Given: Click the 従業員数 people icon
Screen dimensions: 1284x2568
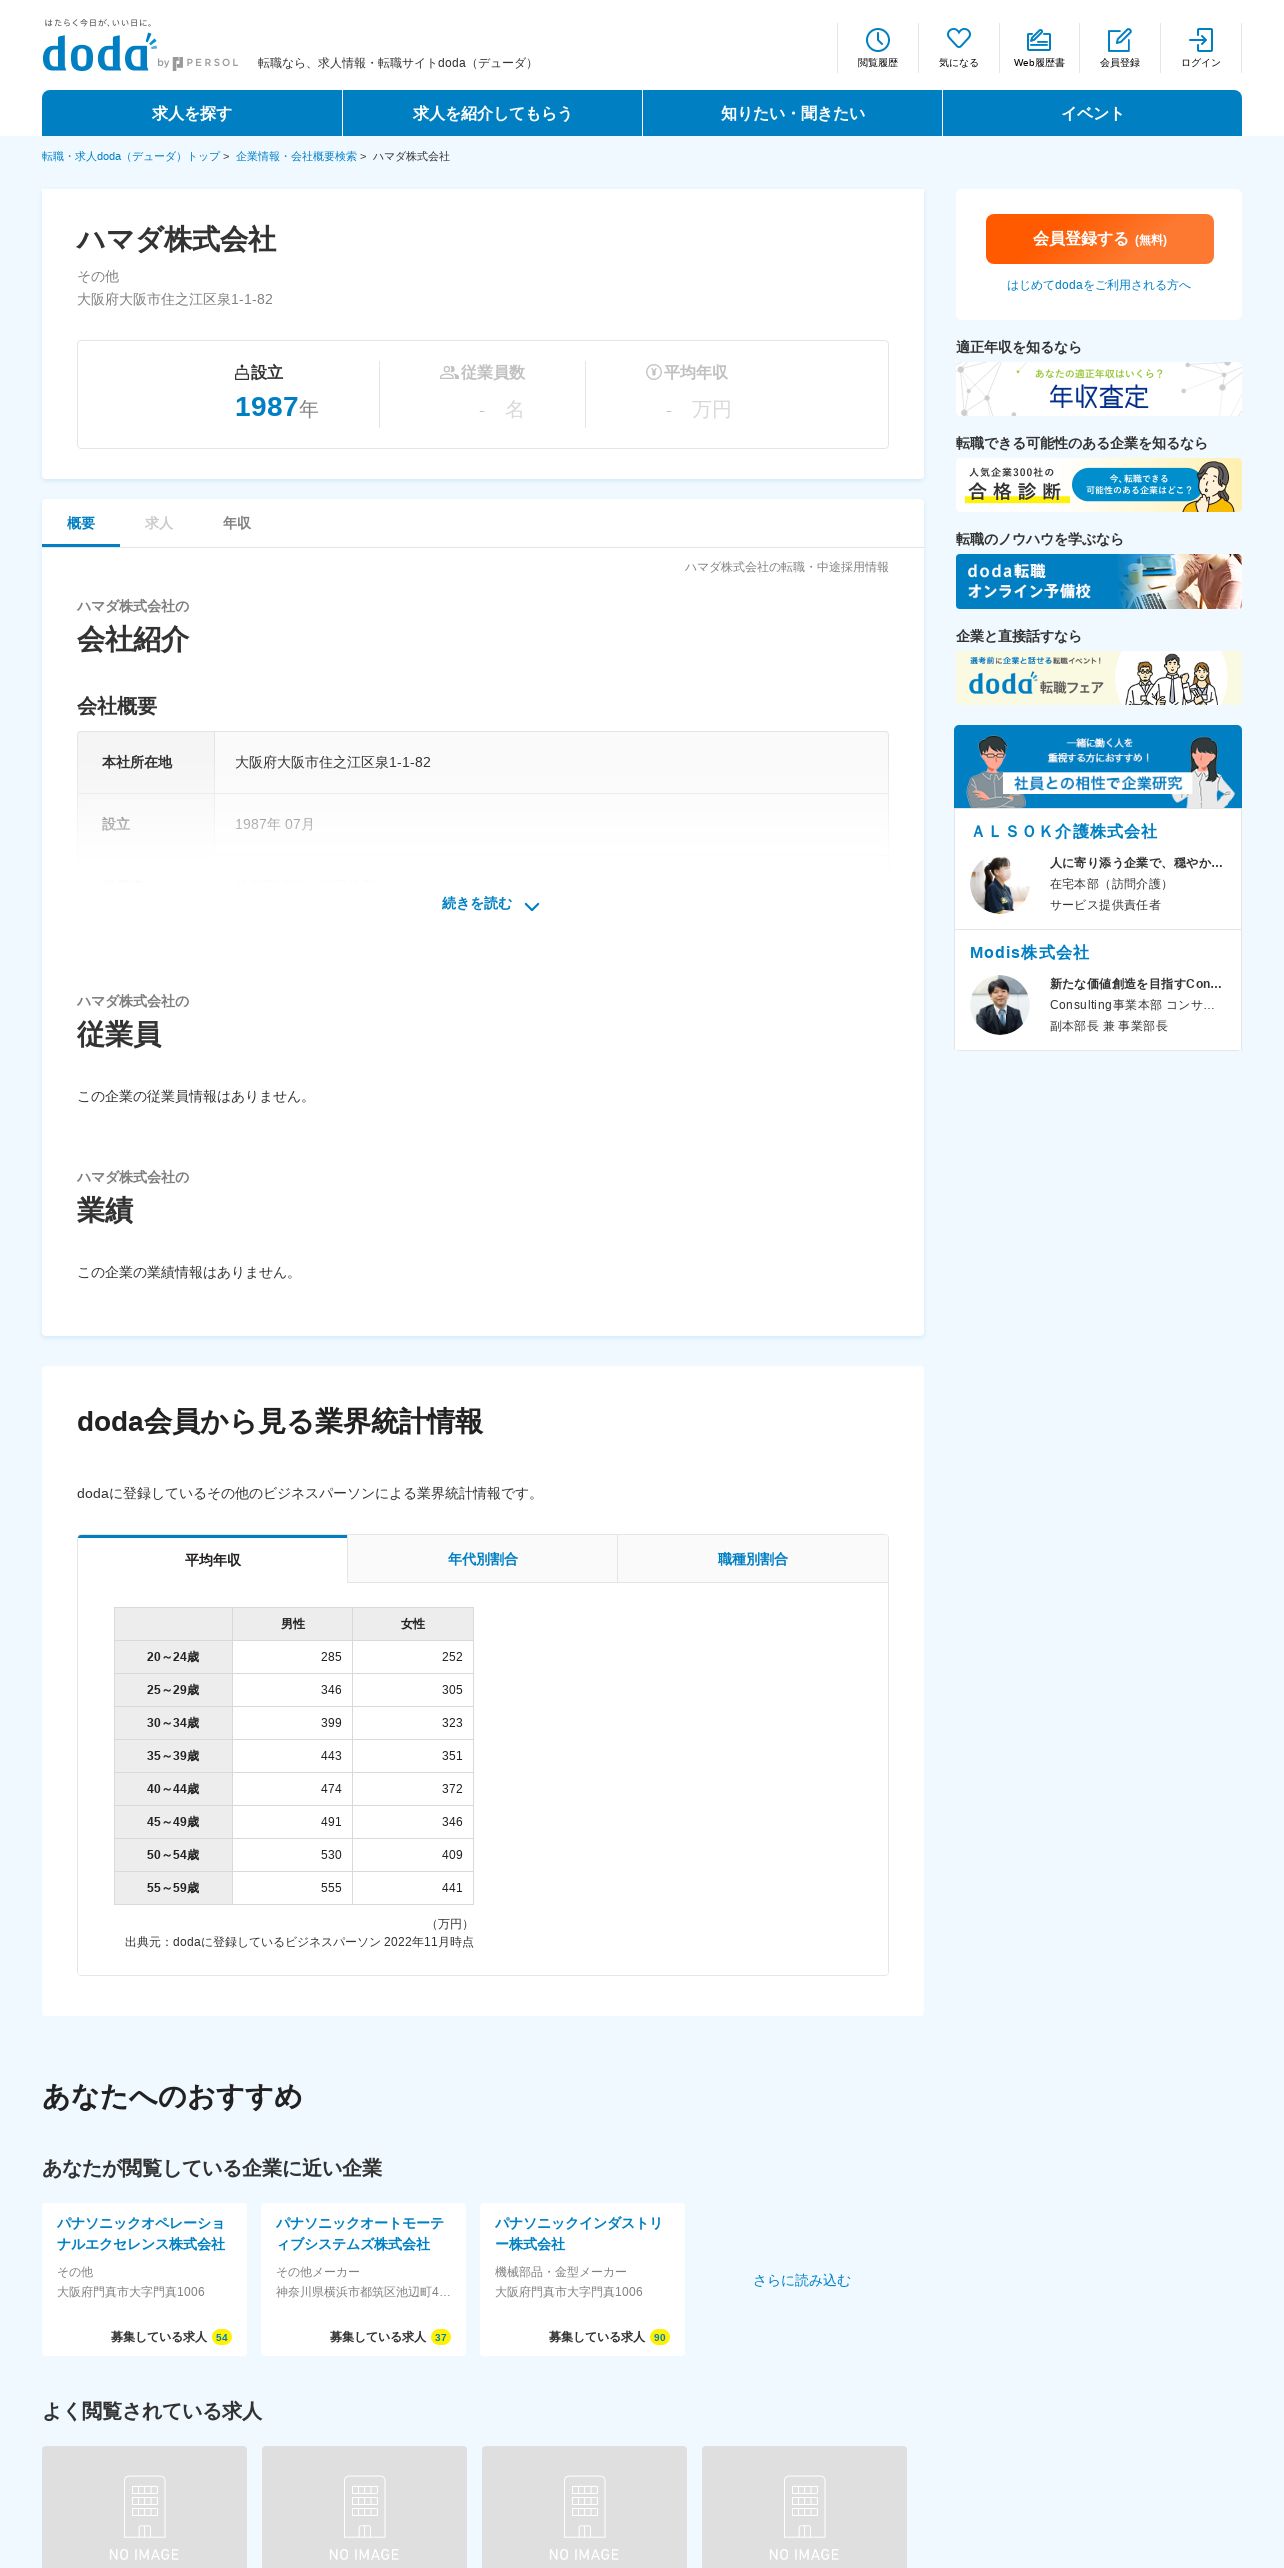Looking at the screenshot, I should pyautogui.click(x=449, y=373).
